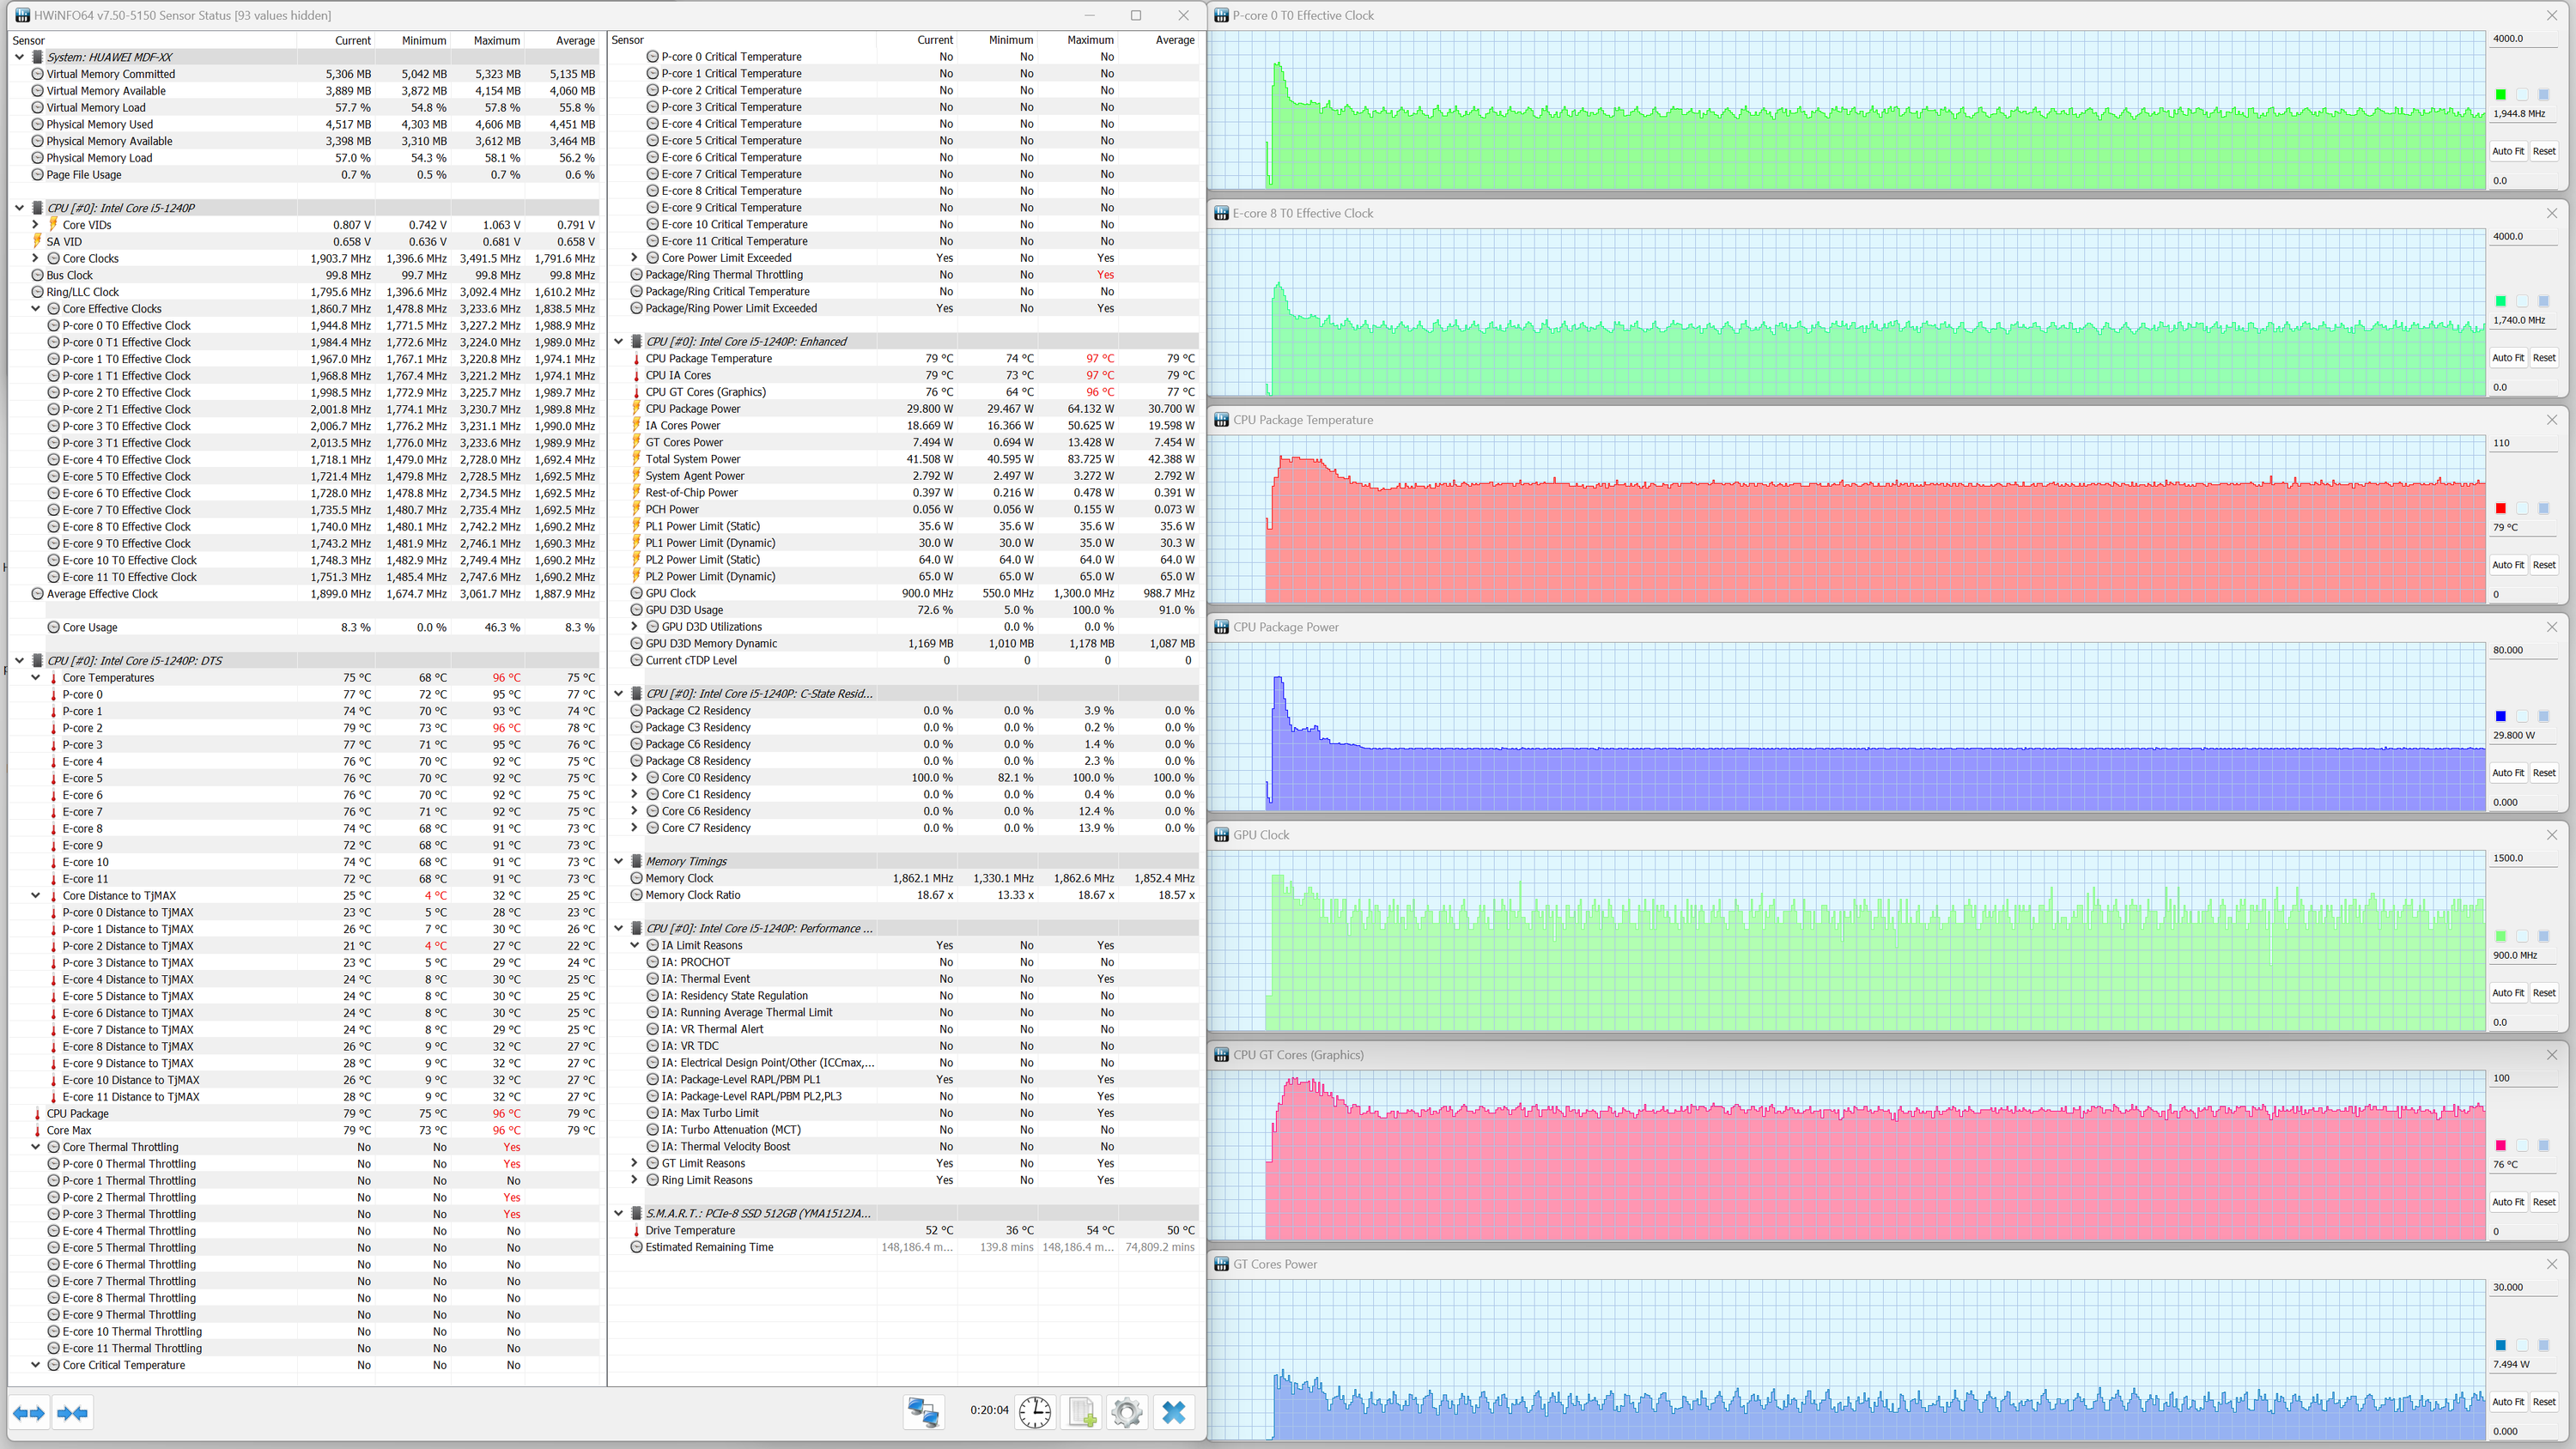2576x1449 pixels.
Task: Expand the Core VIDs tree node
Action: pos(36,225)
